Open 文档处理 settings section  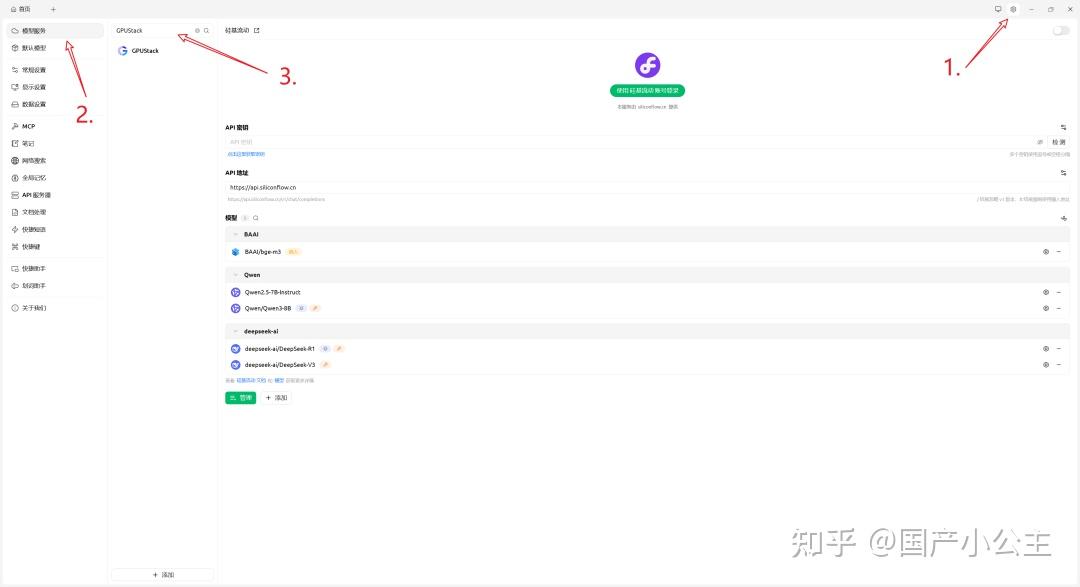pyautogui.click(x=55, y=212)
